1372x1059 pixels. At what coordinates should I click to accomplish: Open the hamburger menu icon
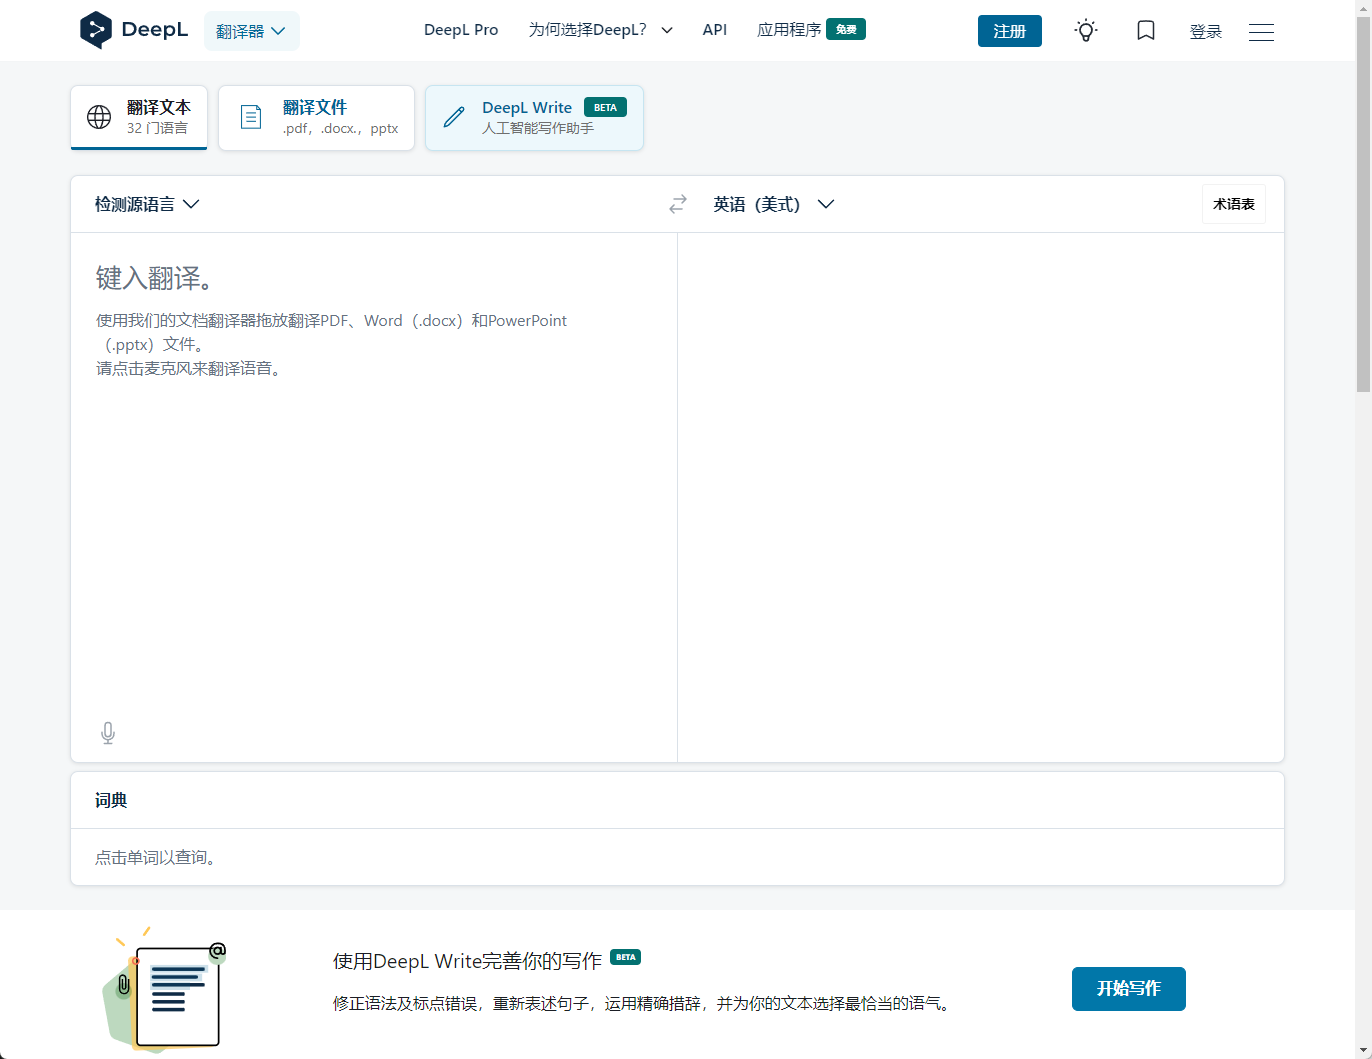click(x=1261, y=32)
